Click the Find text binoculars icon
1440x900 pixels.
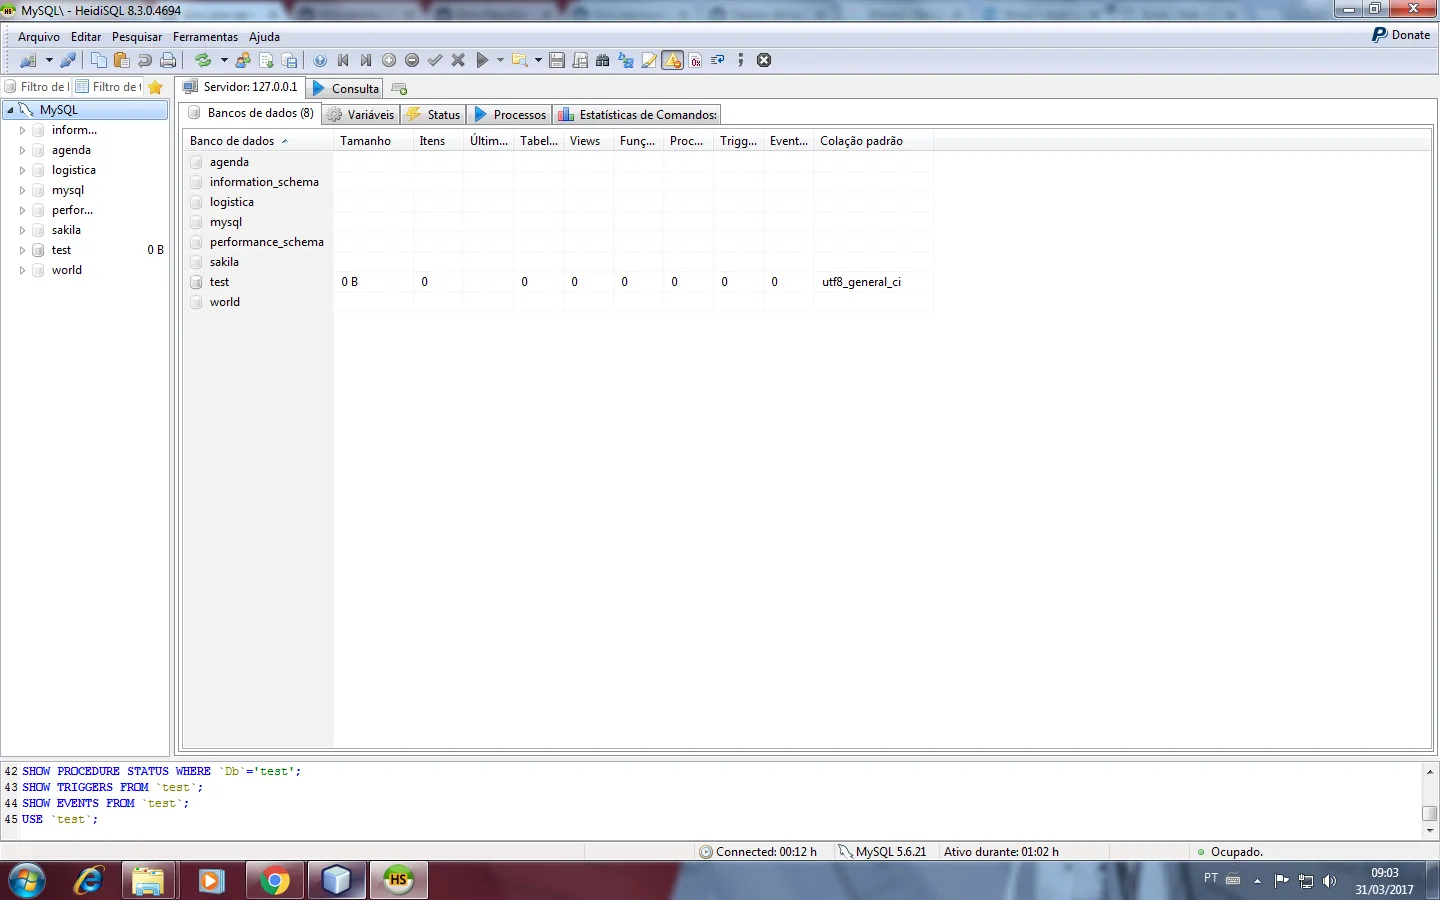602,60
